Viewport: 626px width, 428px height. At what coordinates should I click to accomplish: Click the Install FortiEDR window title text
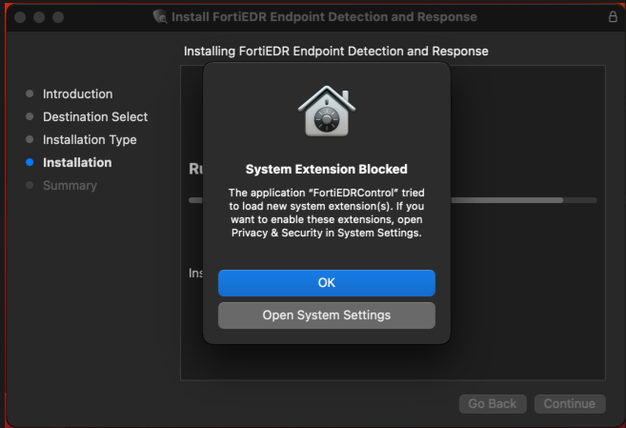[x=324, y=17]
